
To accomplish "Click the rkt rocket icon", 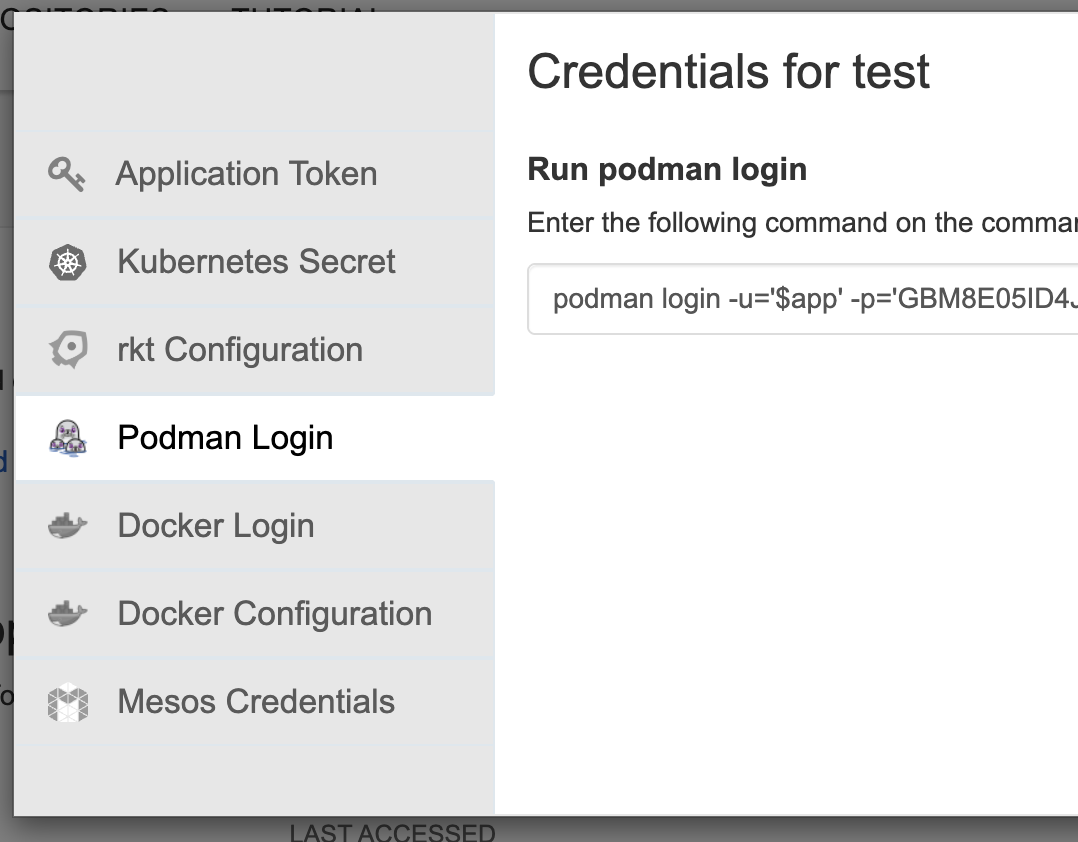I will 68,350.
